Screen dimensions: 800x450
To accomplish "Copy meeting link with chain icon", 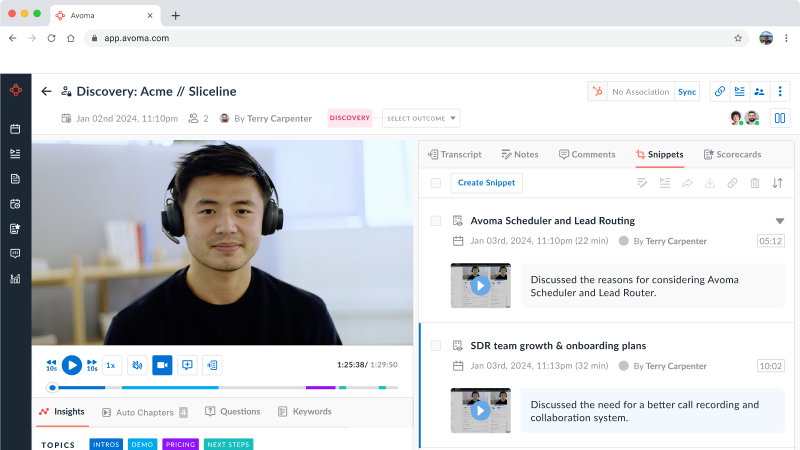I will coord(719,91).
